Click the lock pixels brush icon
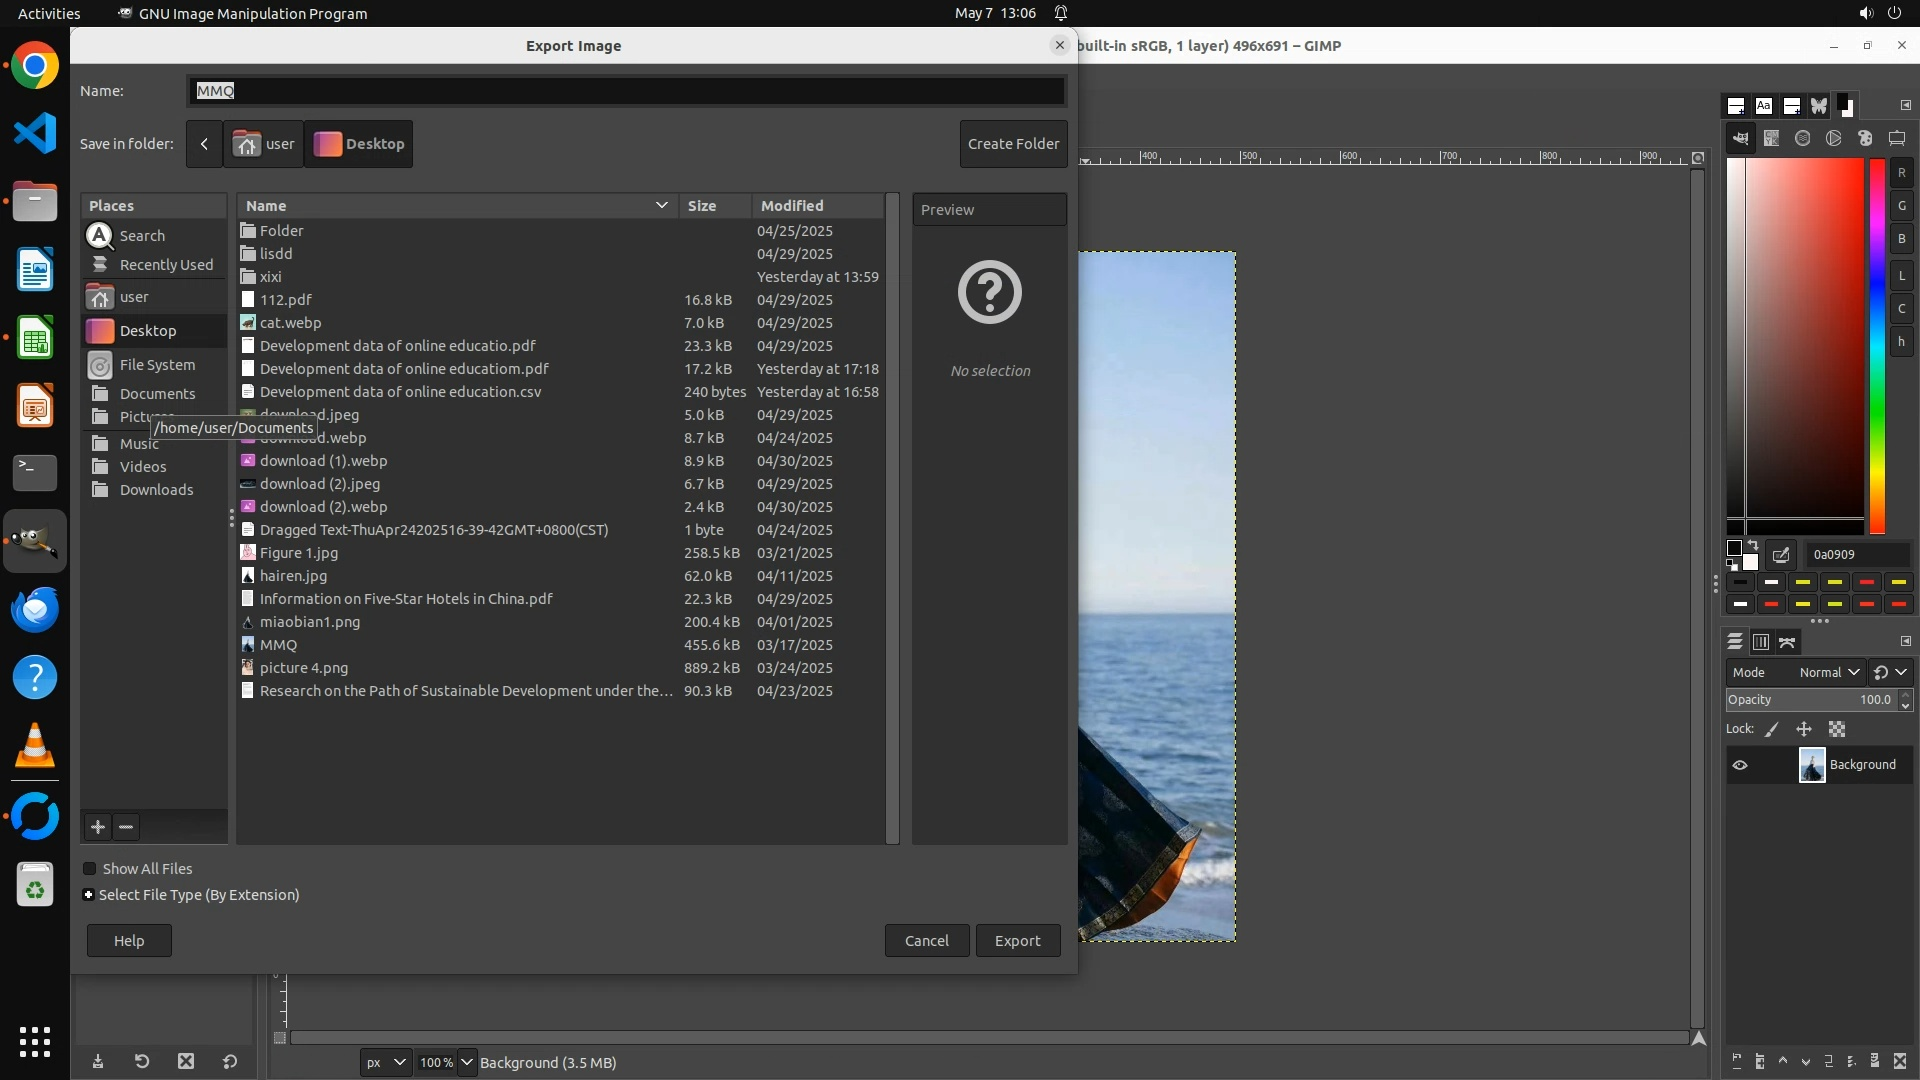 (x=1772, y=729)
